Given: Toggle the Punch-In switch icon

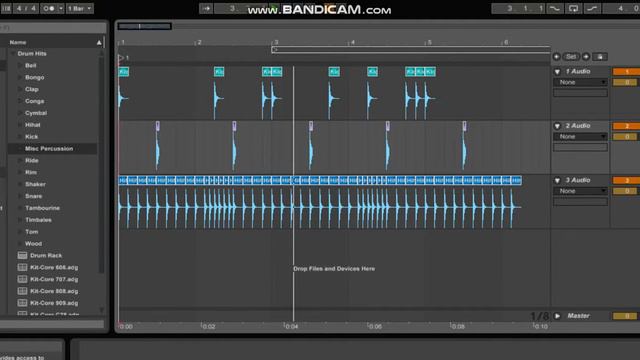Looking at the screenshot, I should [555, 8].
